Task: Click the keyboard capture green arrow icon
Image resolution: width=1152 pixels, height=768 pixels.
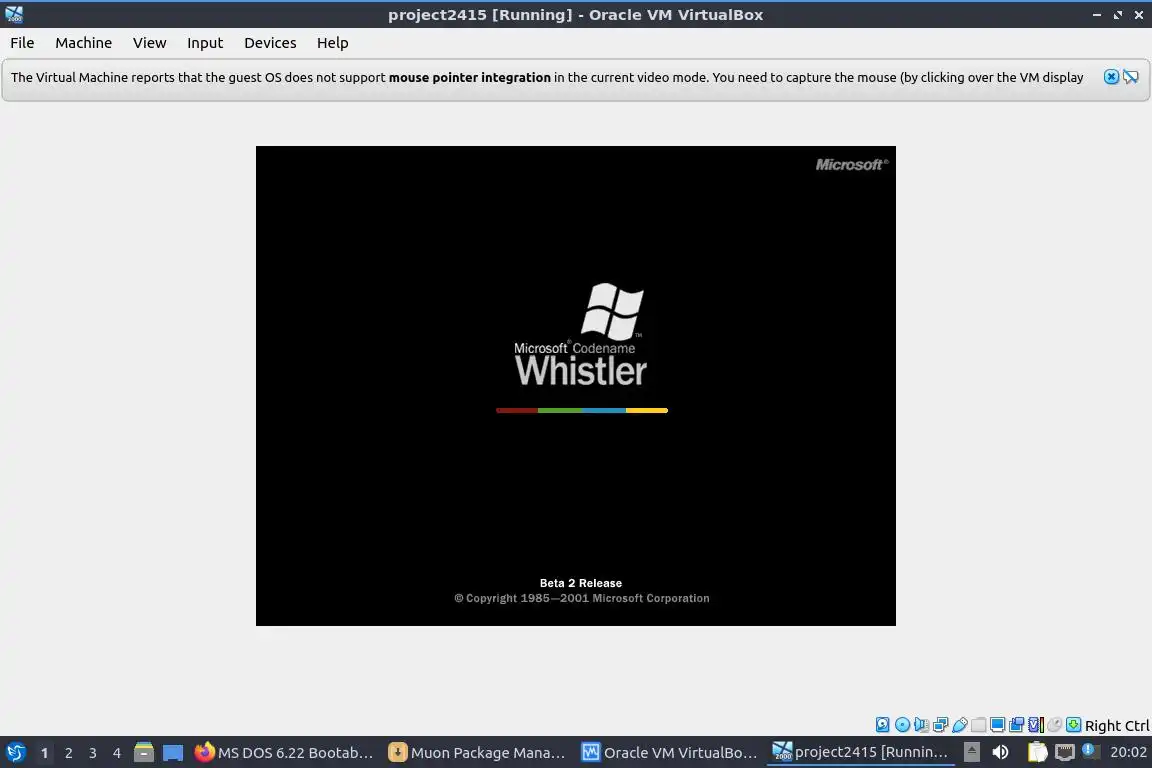Action: tap(1073, 725)
